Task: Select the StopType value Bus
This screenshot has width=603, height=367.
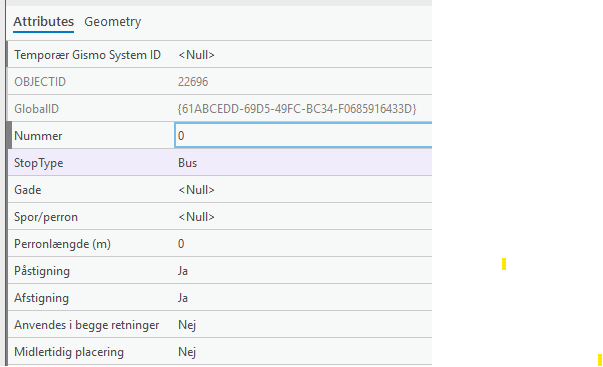Action: click(x=188, y=163)
